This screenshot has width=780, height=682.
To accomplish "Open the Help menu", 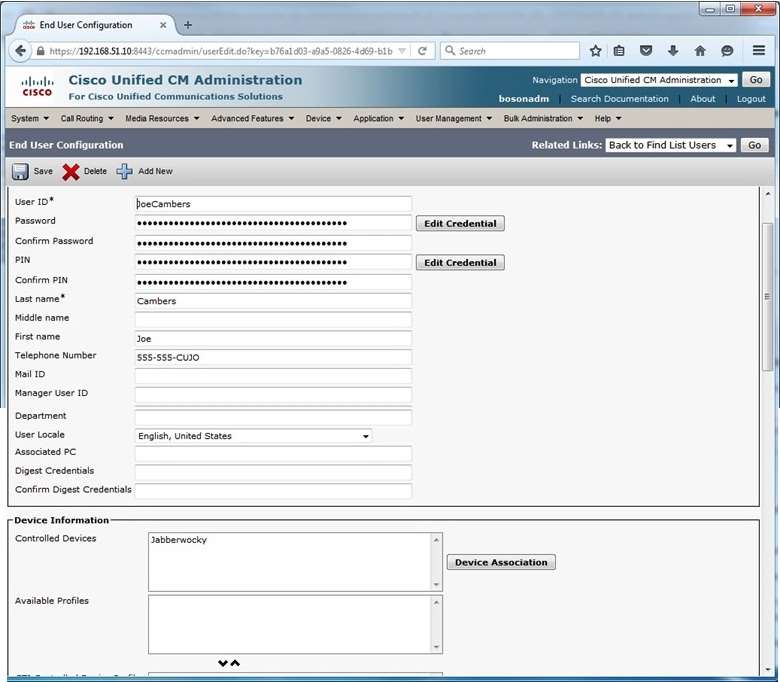I will (x=608, y=118).
